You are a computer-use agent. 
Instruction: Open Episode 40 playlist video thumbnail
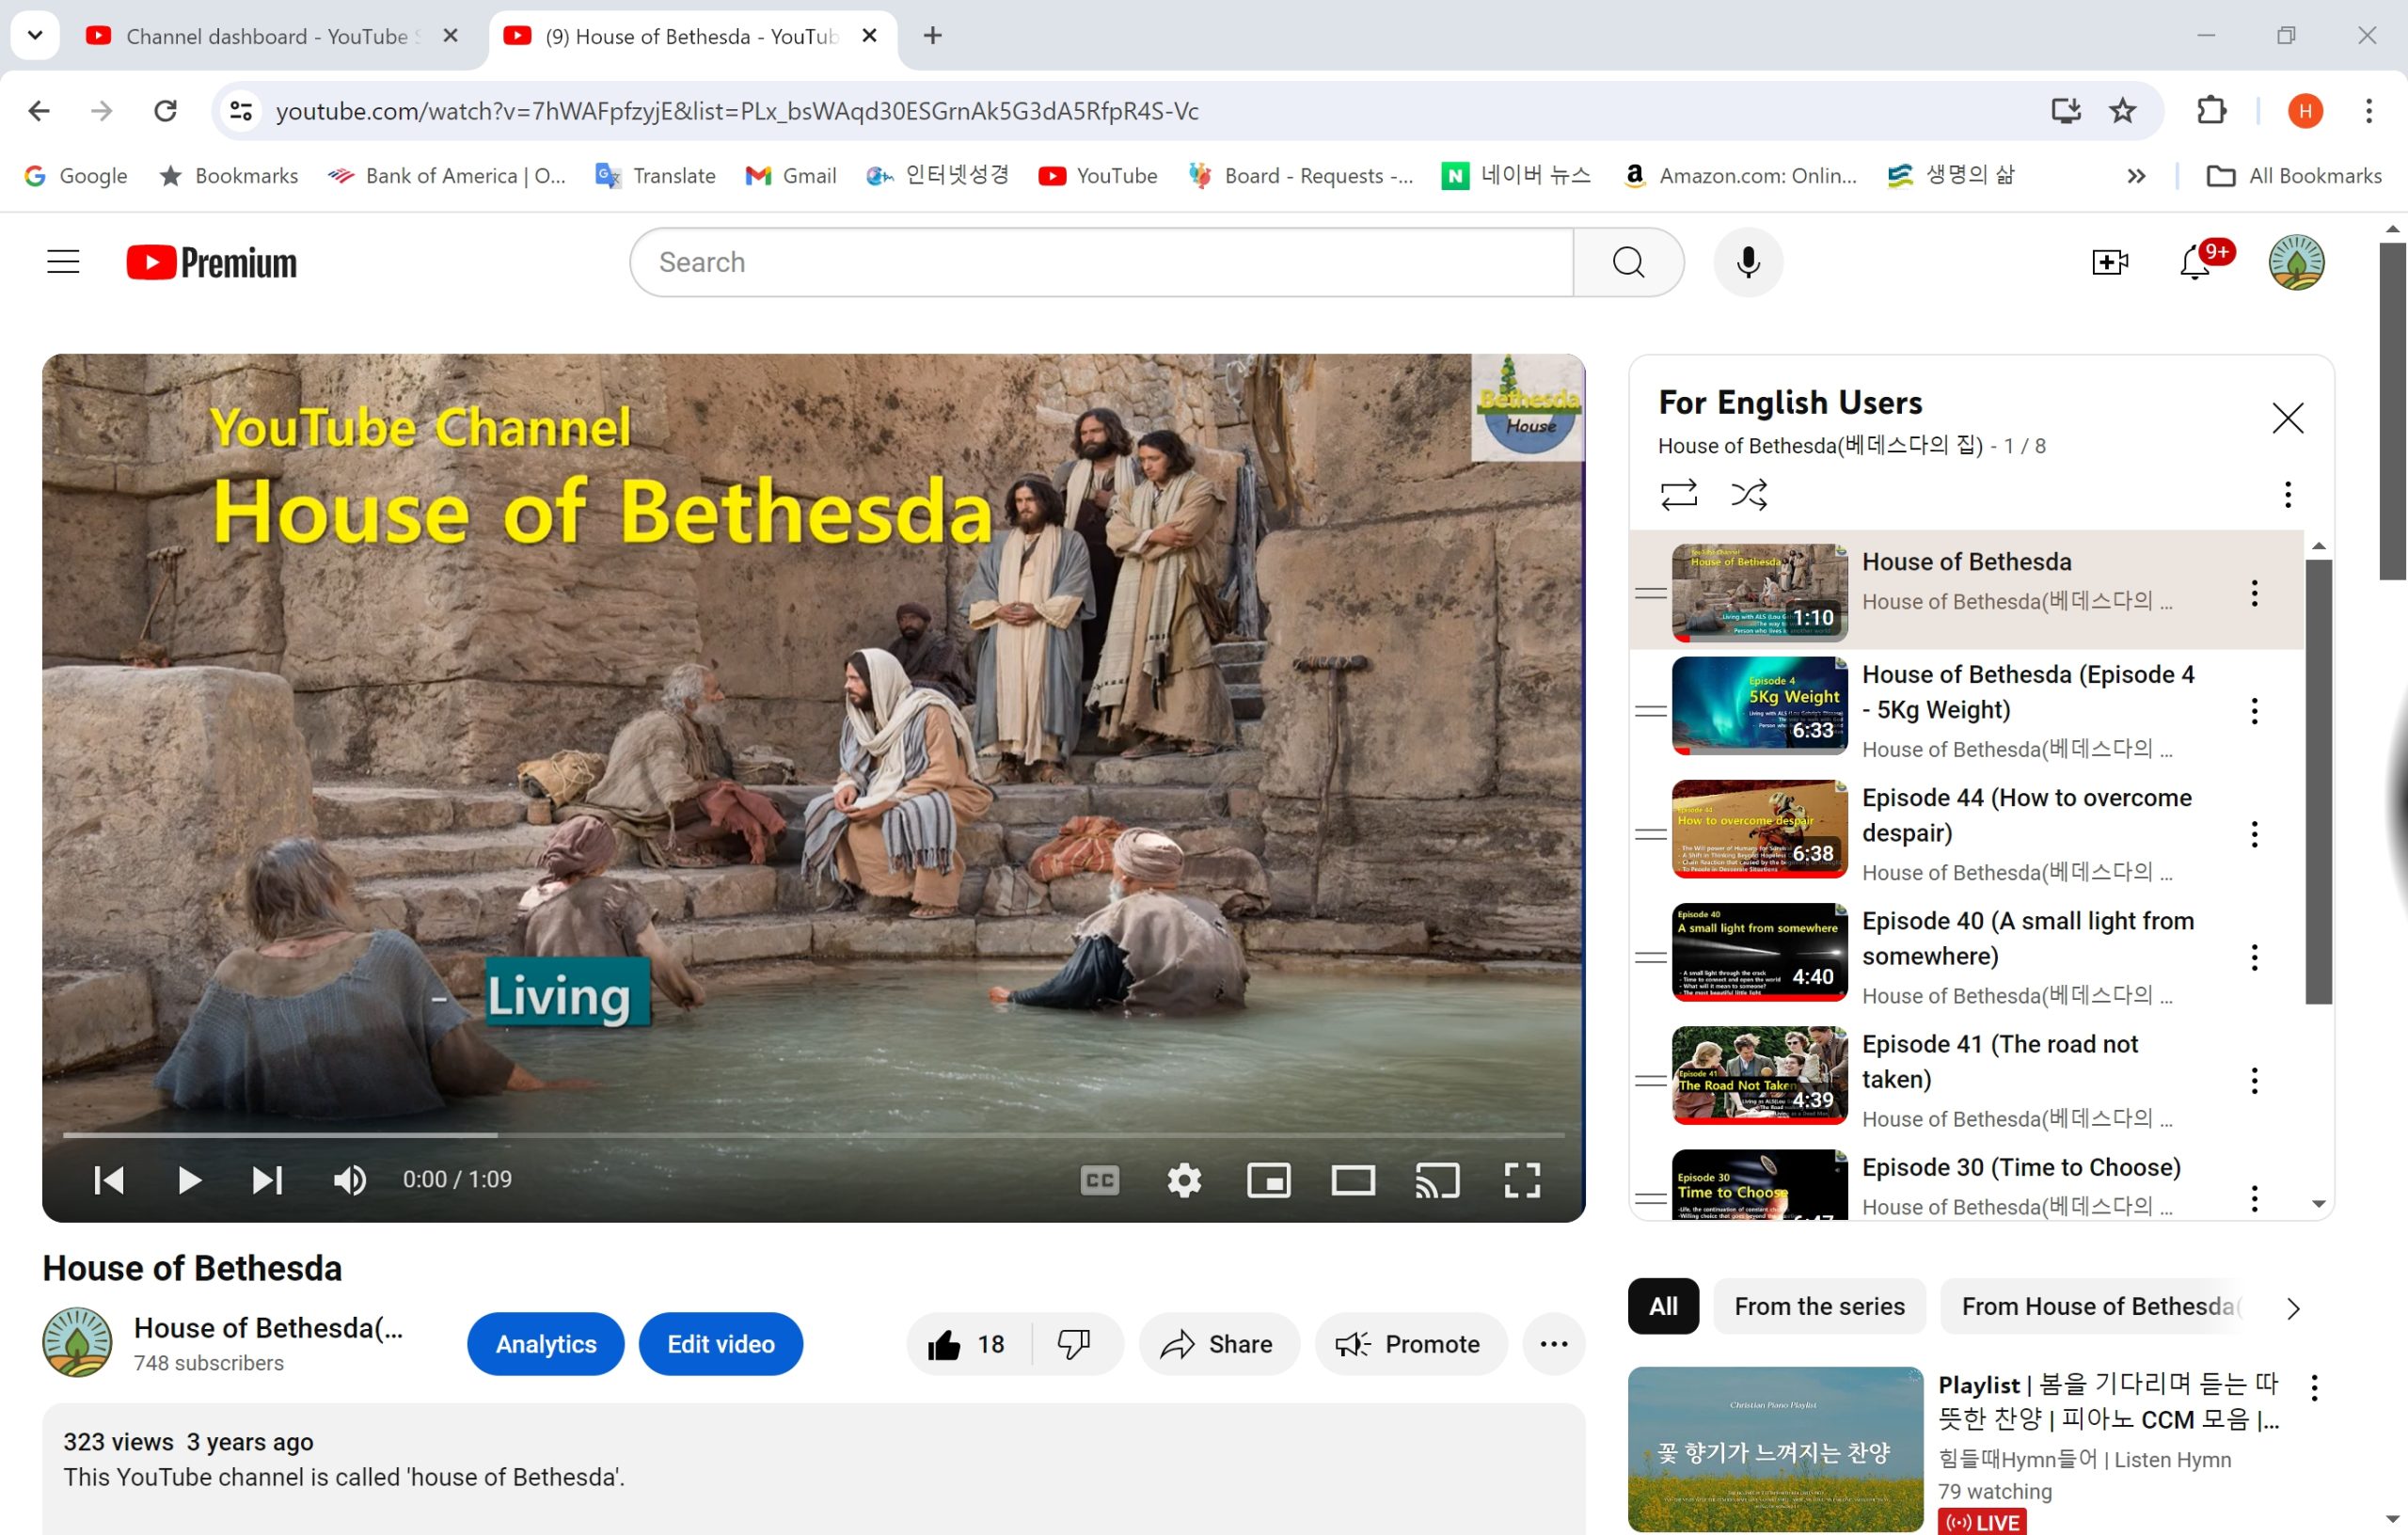point(1758,952)
